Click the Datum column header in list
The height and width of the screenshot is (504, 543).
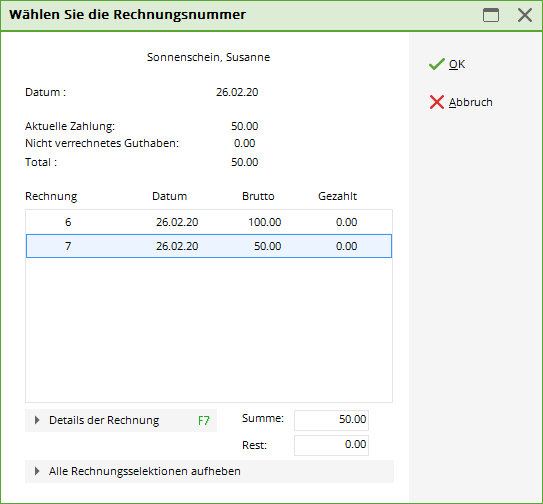(170, 196)
